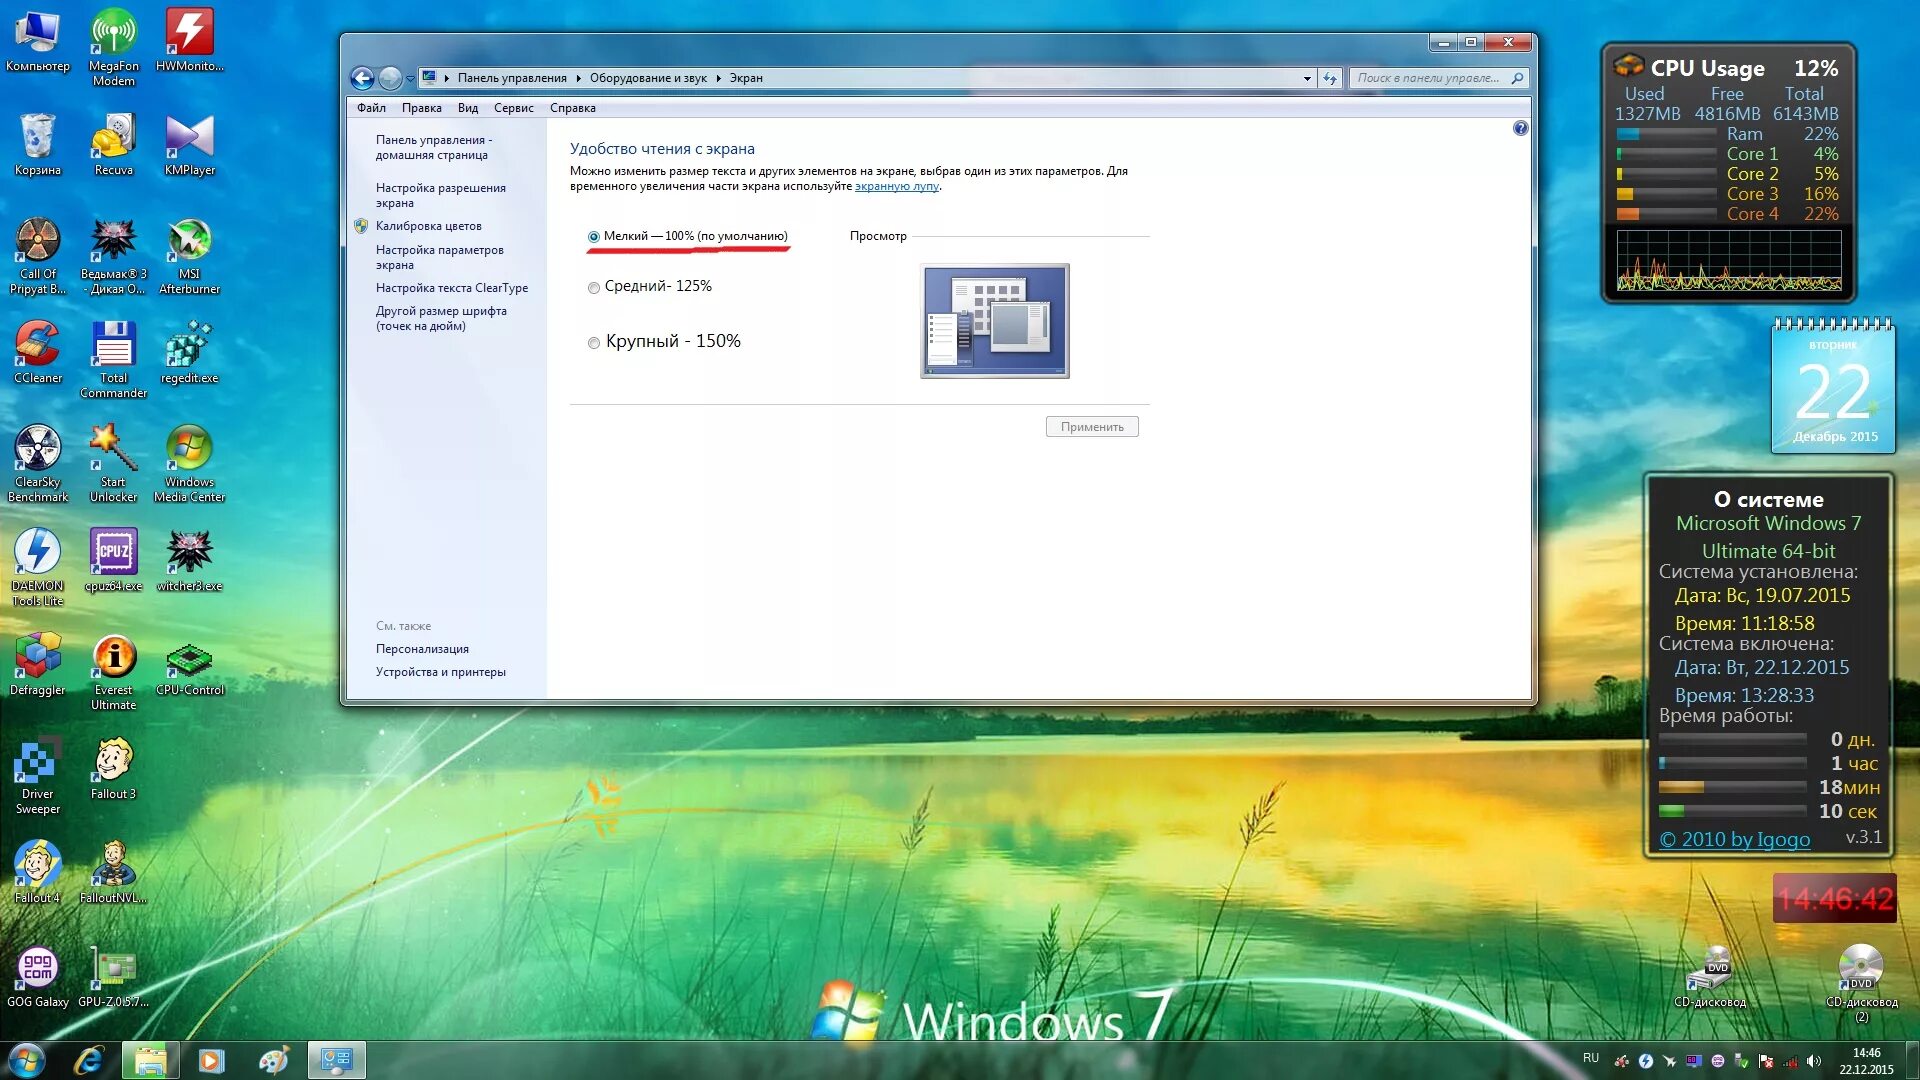Open Fallout 4 shortcut
The image size is (1920, 1080).
pyautogui.click(x=38, y=872)
